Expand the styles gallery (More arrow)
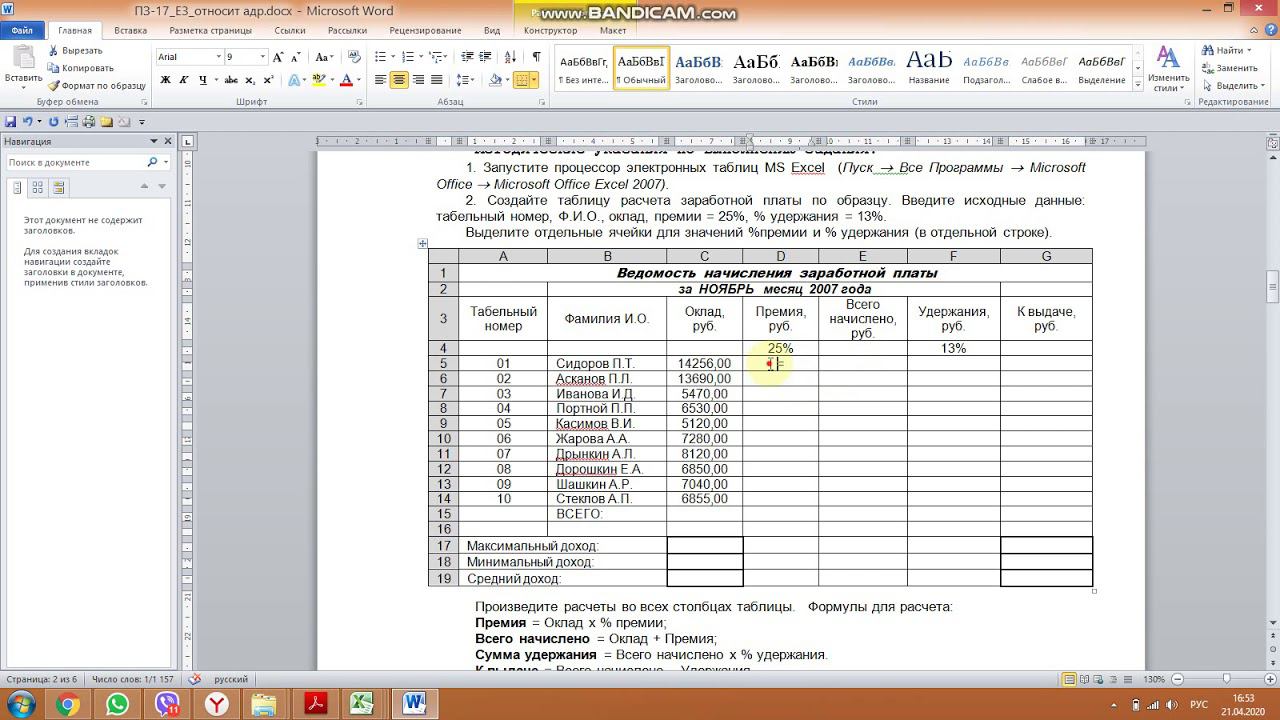The height and width of the screenshot is (720, 1280). [x=1138, y=85]
